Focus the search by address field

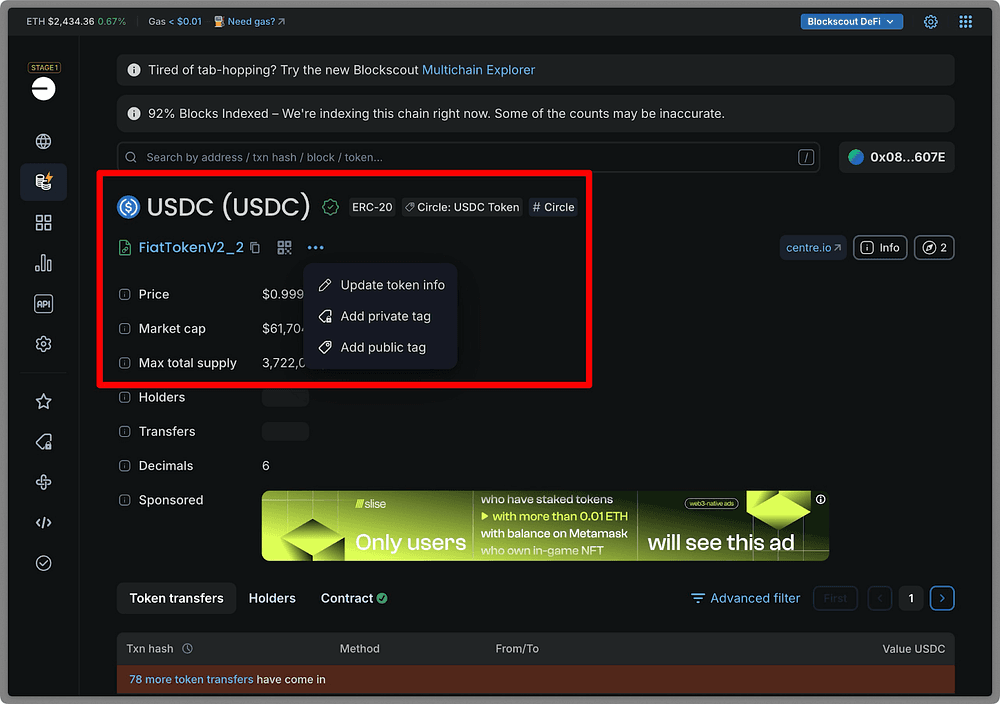coord(468,157)
